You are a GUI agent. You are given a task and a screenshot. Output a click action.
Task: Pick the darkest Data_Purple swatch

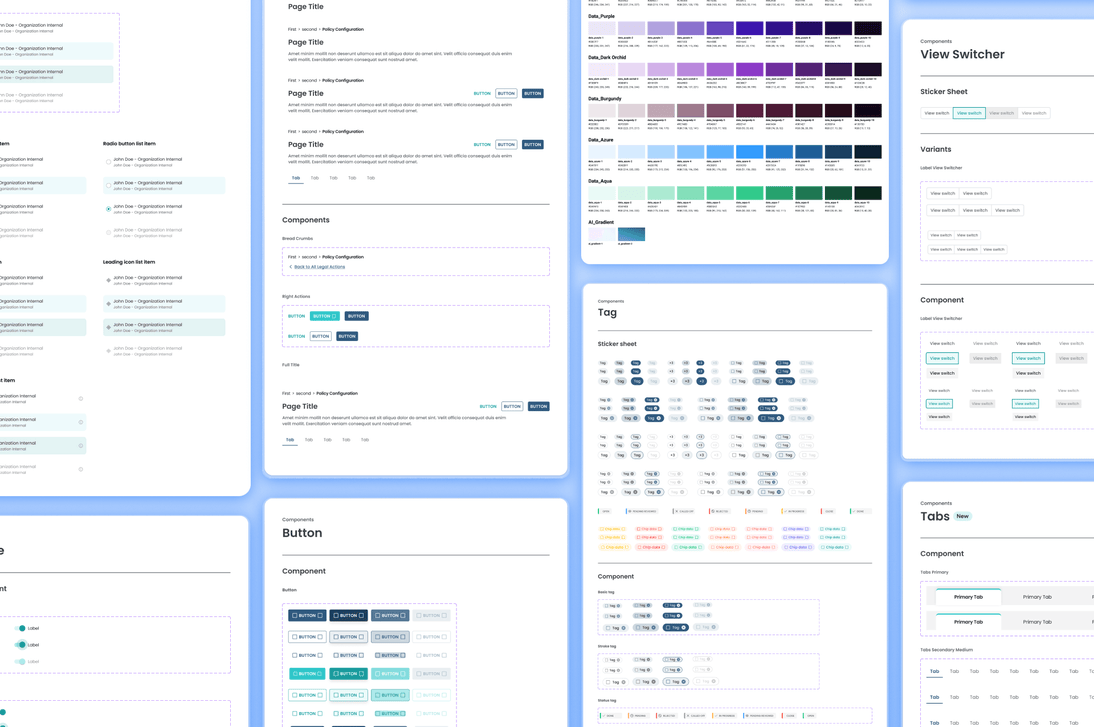coord(868,29)
